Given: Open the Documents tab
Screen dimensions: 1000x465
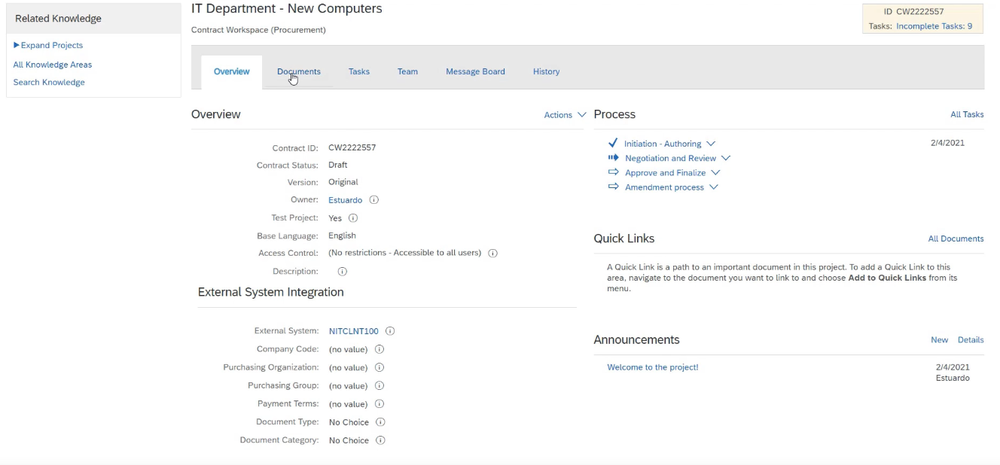Looking at the screenshot, I should click(x=298, y=71).
